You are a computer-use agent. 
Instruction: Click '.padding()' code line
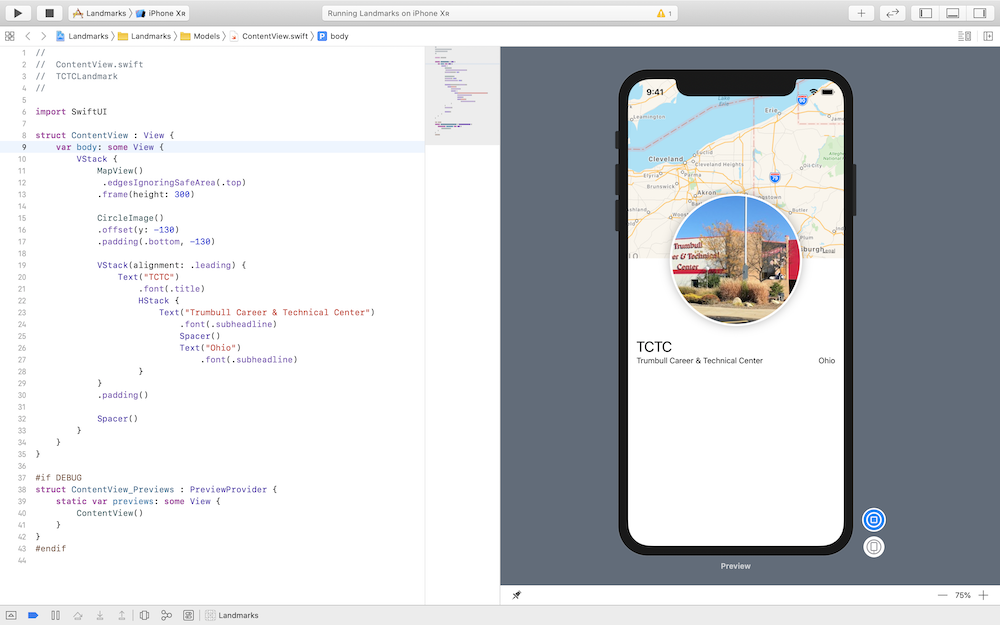(x=122, y=395)
